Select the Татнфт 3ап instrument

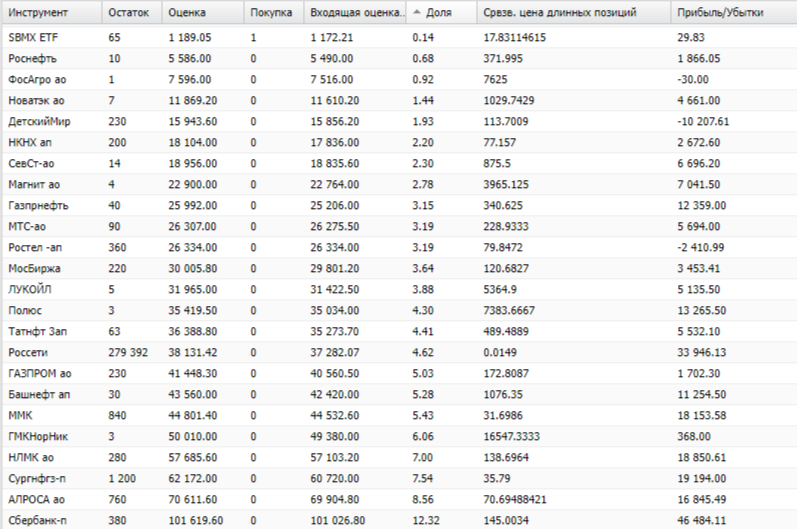pos(38,331)
